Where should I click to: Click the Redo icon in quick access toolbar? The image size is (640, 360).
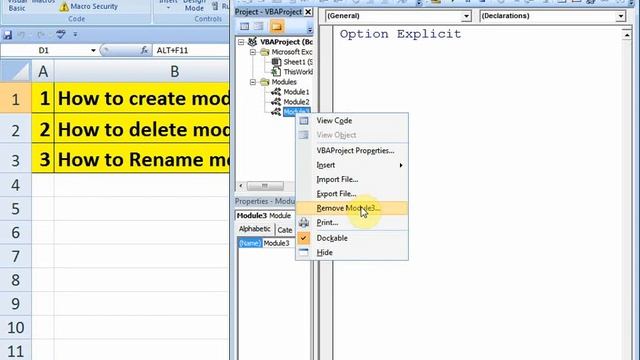tap(40, 35)
